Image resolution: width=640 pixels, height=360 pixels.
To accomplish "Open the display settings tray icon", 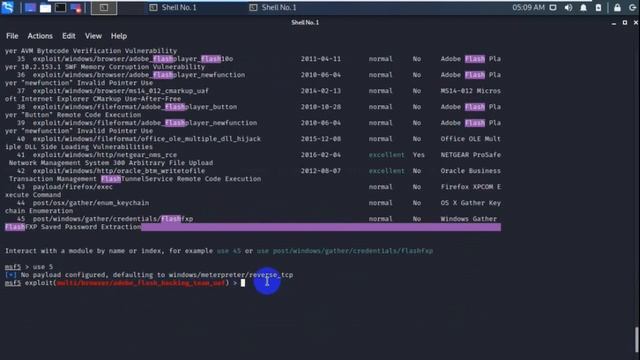I will (553, 8).
